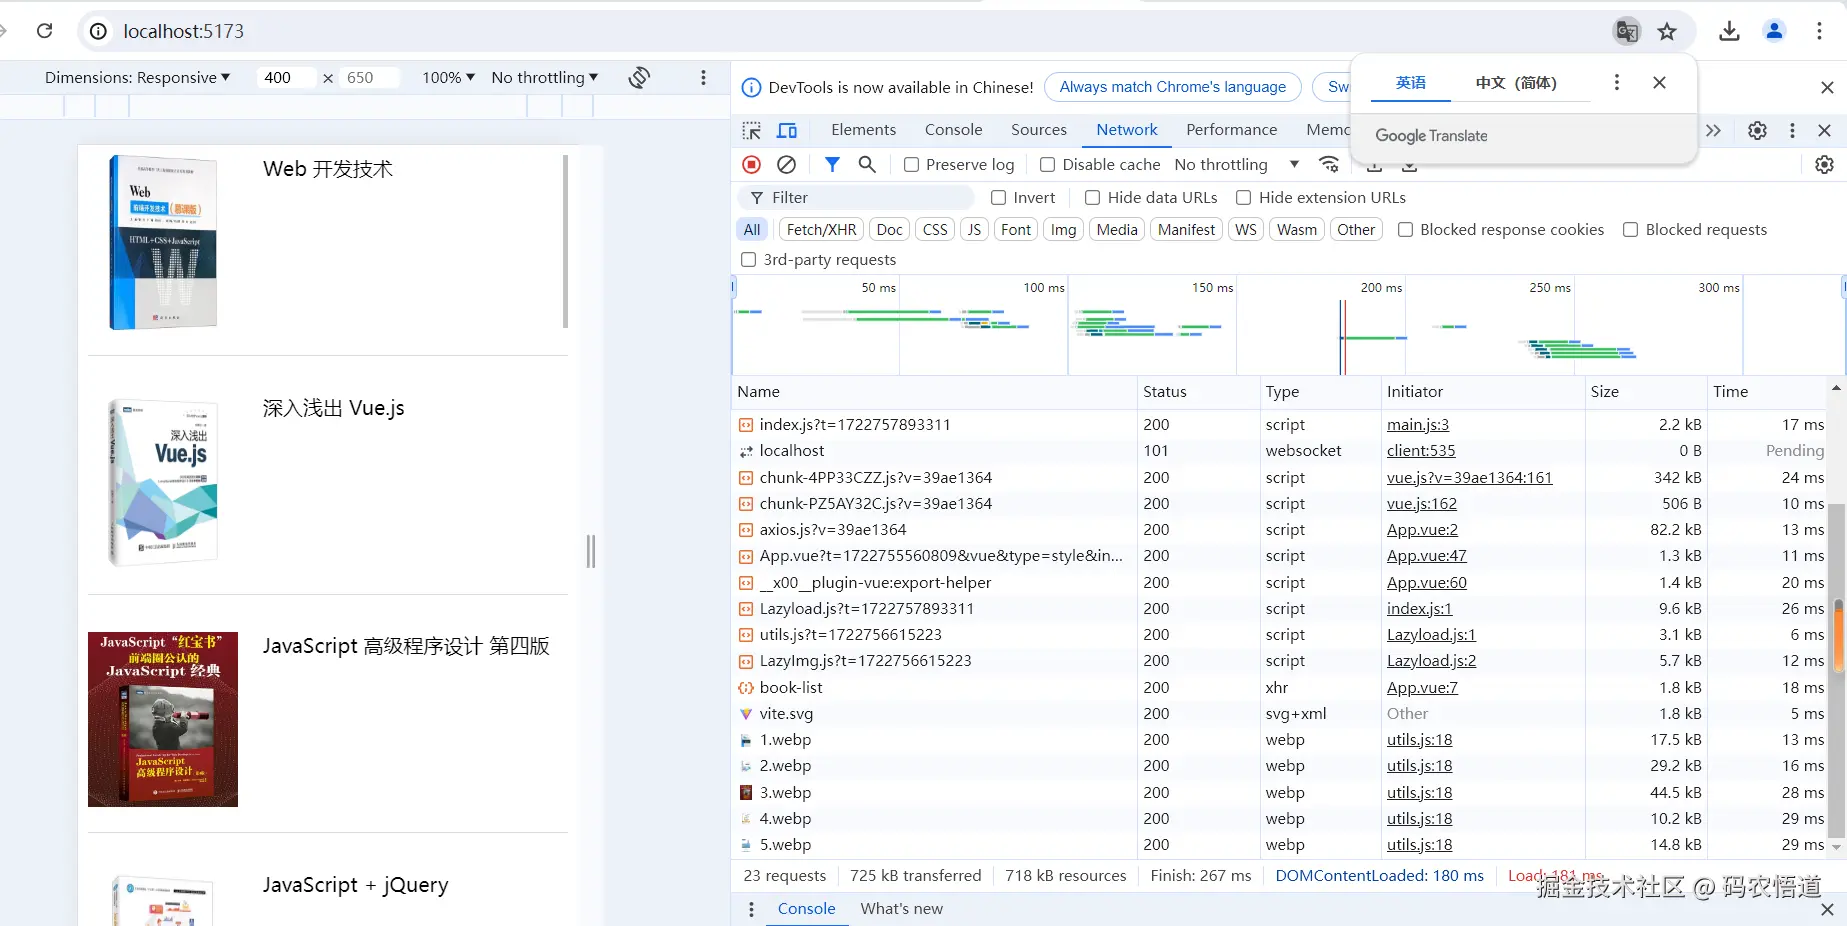Toggle the network filter funnel
This screenshot has width=1847, height=926.
[x=832, y=164]
